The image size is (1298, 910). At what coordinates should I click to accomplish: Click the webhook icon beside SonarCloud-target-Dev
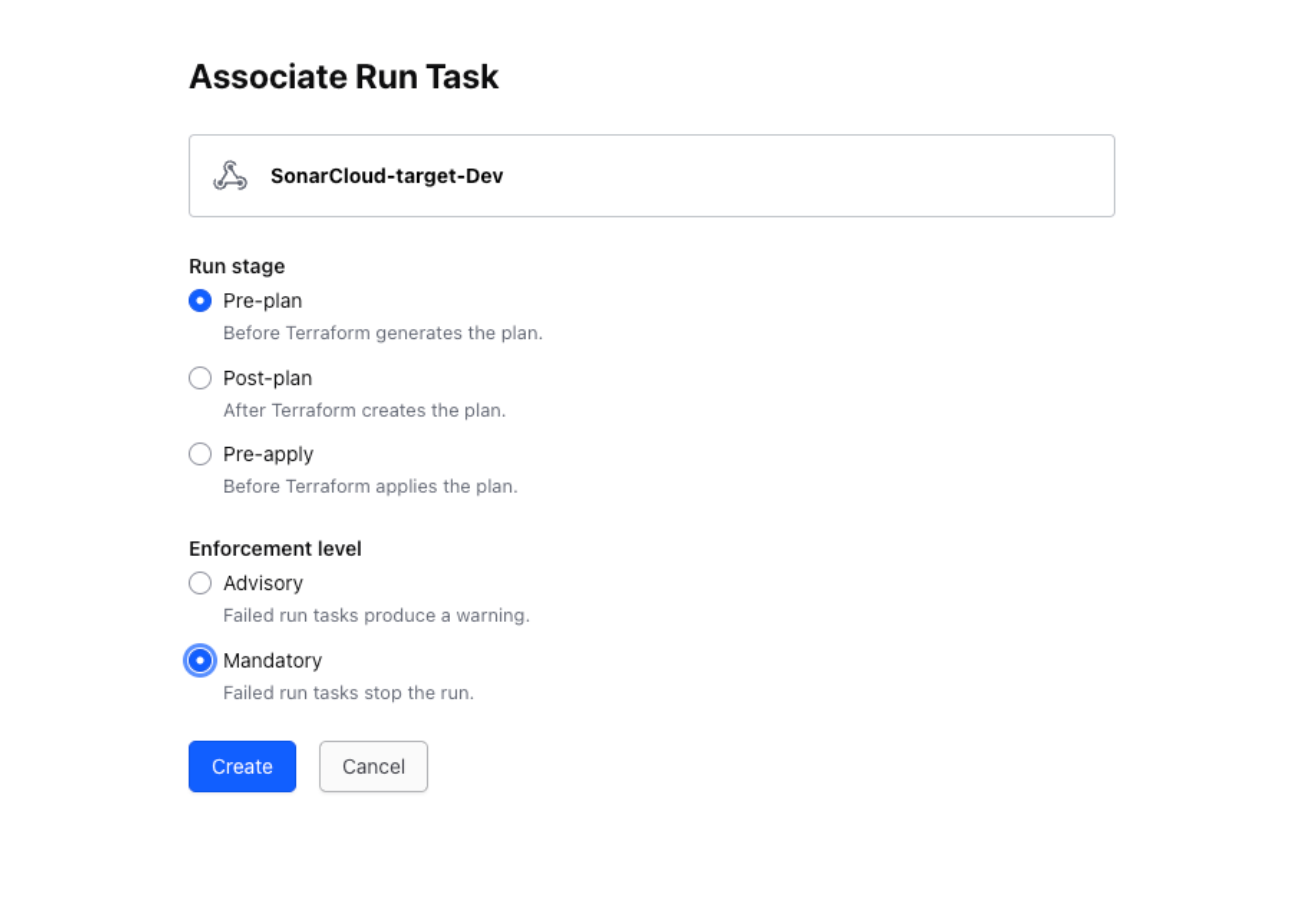pos(230,176)
